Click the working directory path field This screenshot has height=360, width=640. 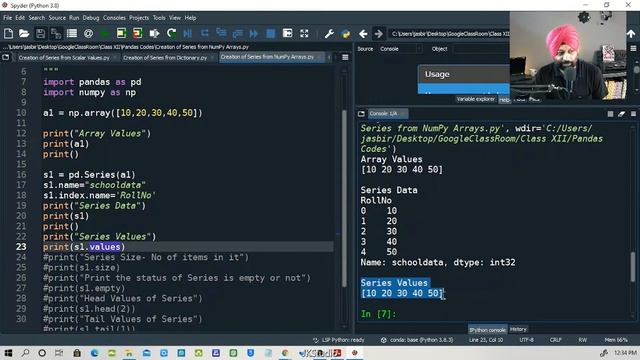click(450, 33)
